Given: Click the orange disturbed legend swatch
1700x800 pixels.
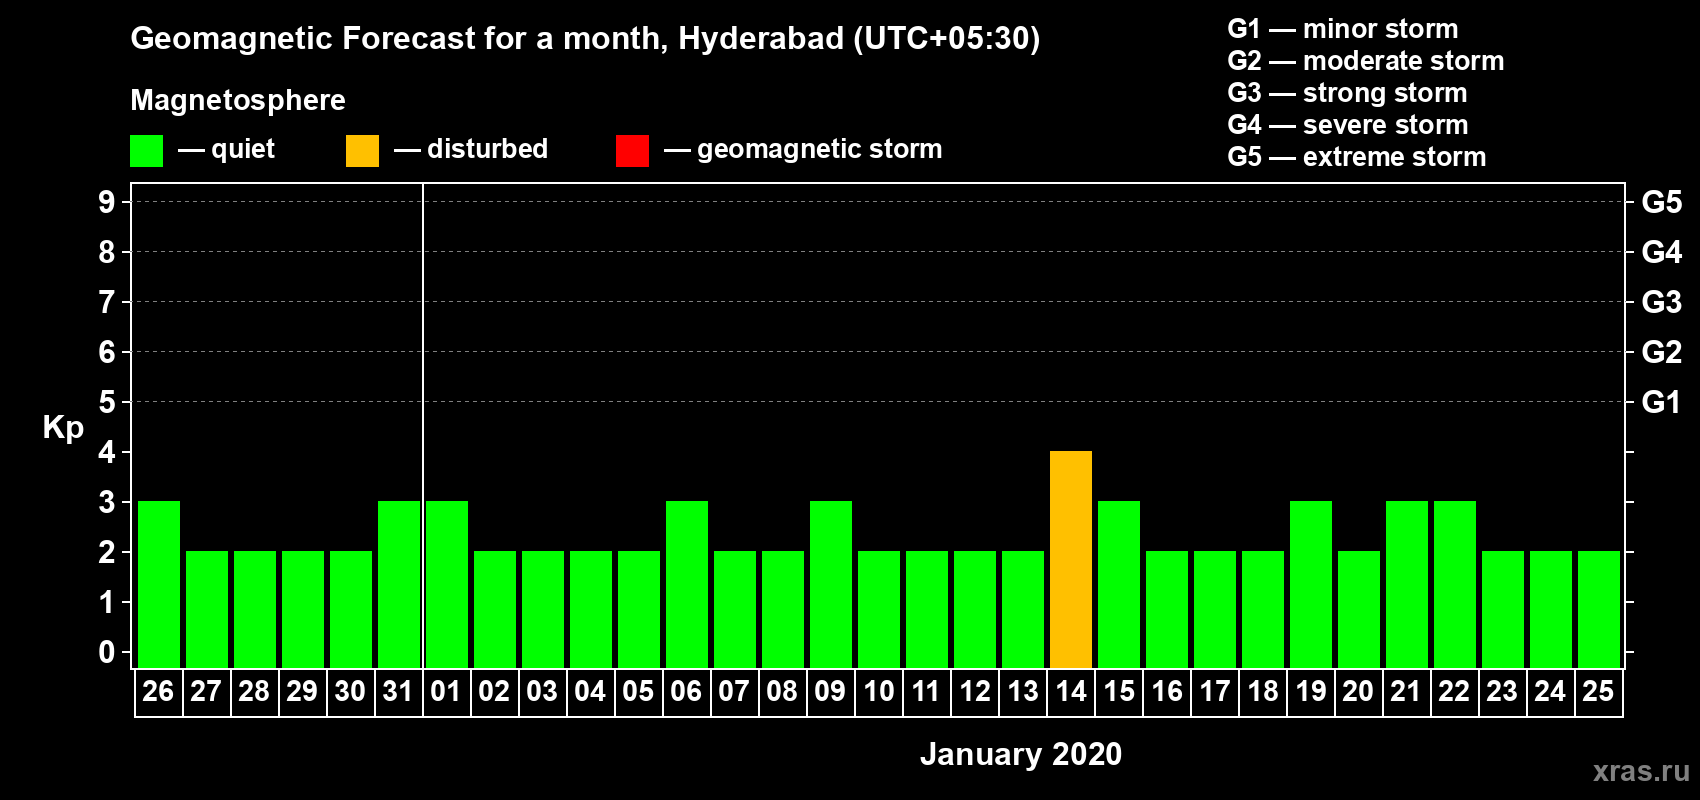Looking at the screenshot, I should [x=362, y=151].
